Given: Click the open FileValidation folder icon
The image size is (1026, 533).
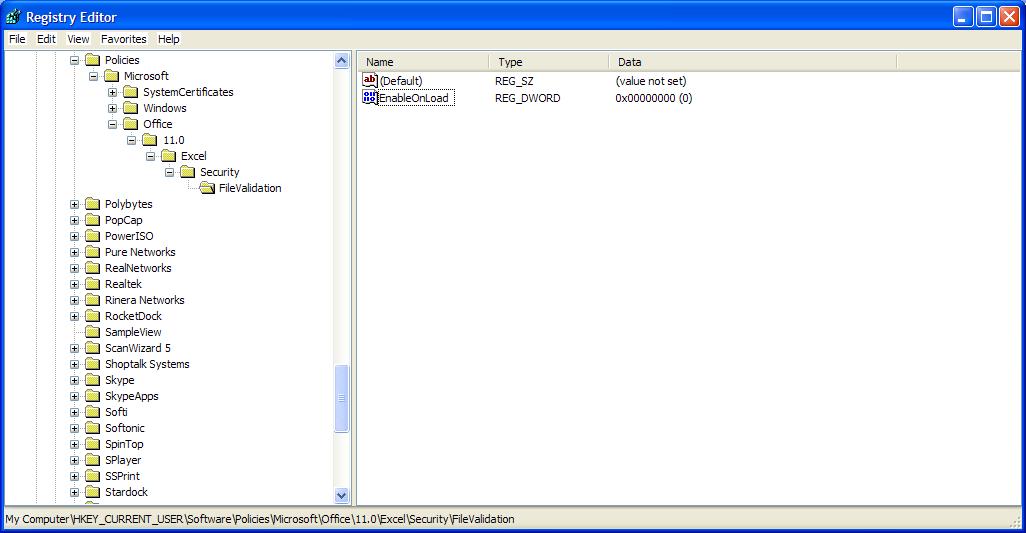Looking at the screenshot, I should coord(207,188).
